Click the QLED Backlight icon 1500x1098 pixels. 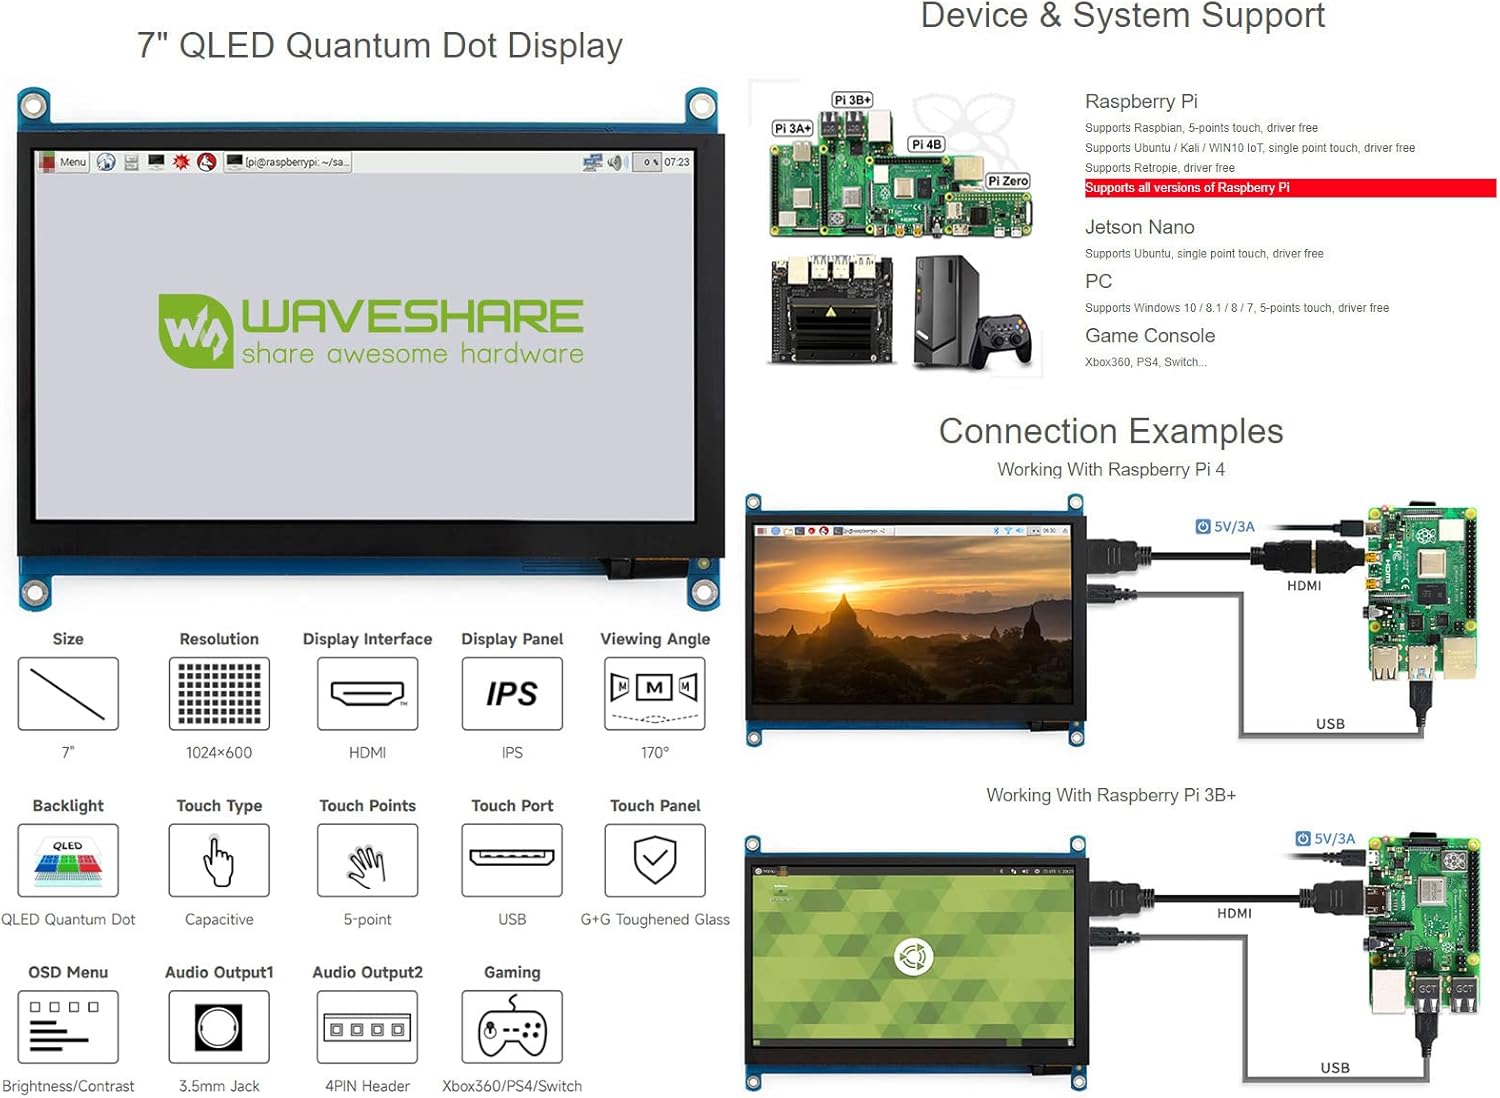click(68, 860)
